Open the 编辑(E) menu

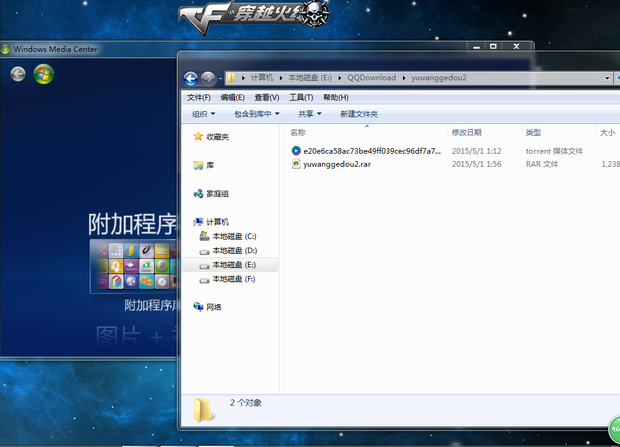(x=232, y=97)
